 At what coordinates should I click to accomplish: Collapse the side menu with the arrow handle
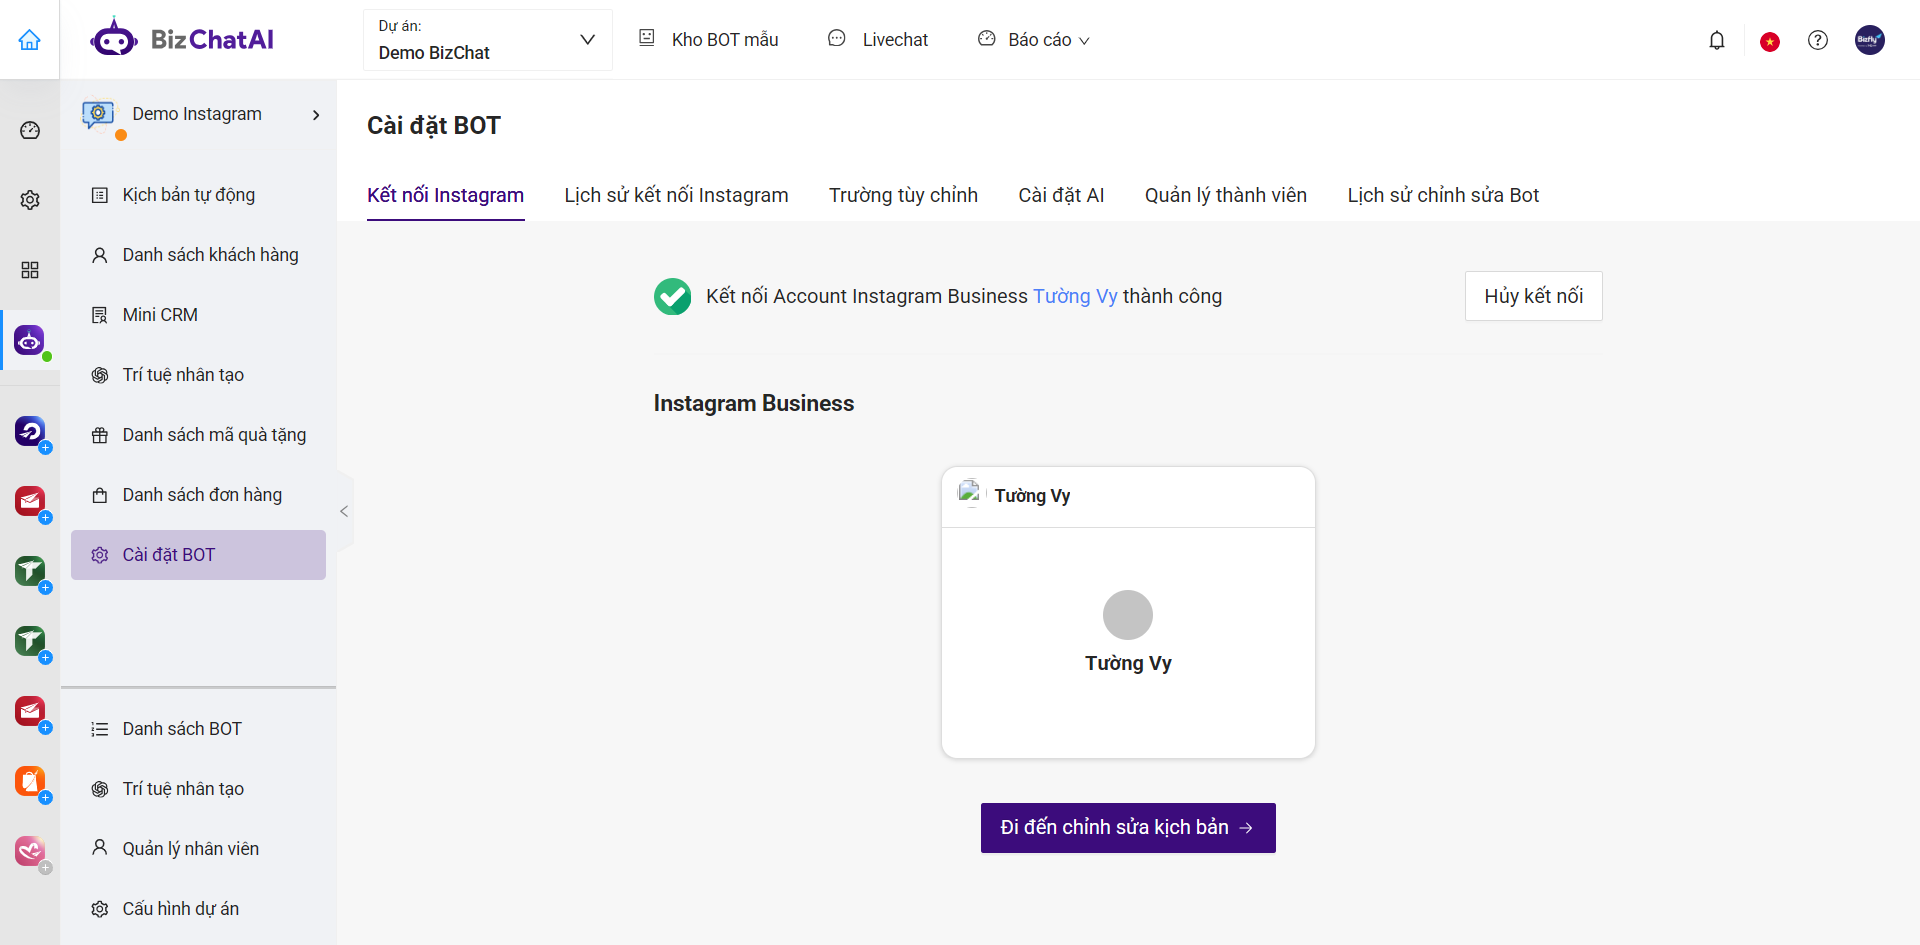[x=344, y=511]
